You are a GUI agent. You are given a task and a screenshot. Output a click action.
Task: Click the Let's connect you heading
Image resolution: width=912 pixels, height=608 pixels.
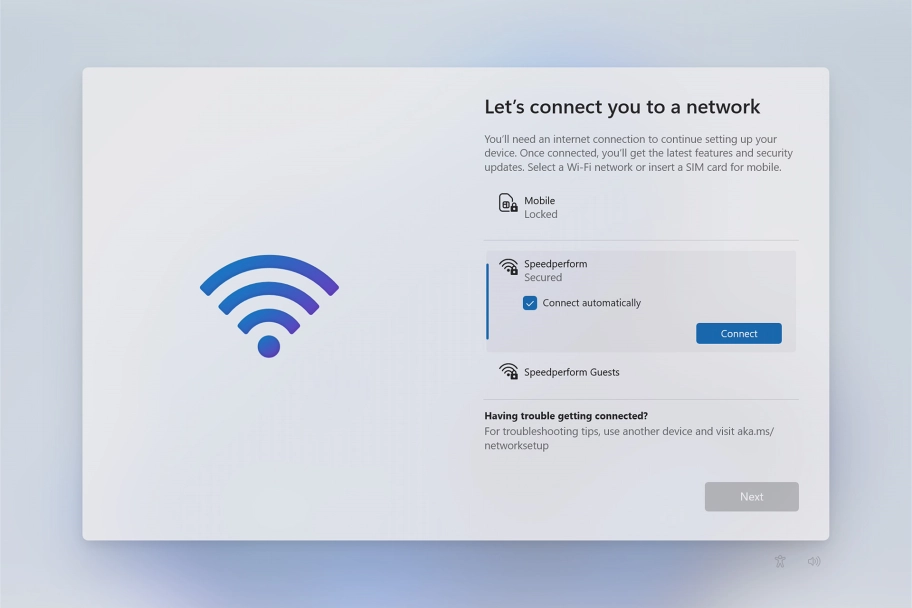(622, 107)
